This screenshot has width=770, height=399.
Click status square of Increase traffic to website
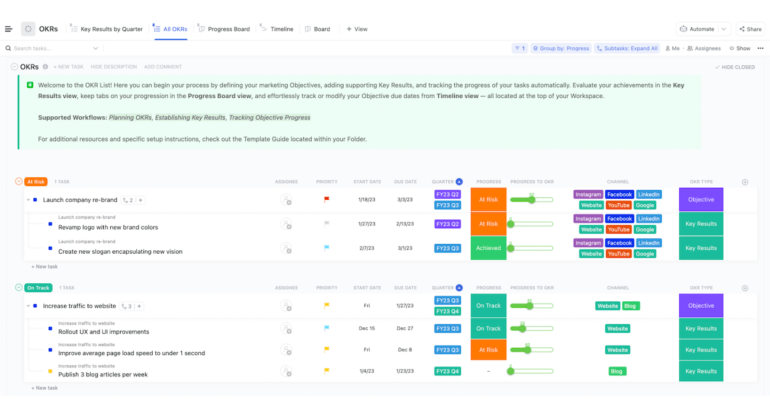click(x=35, y=306)
